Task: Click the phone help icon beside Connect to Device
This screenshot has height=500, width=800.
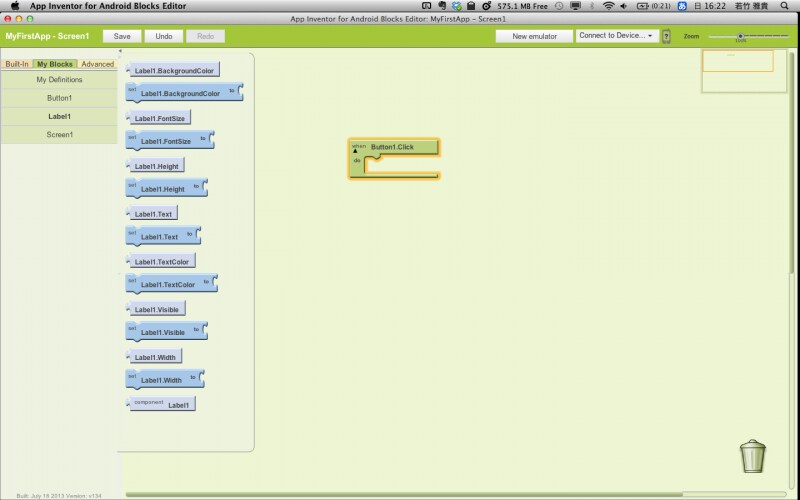Action: (x=666, y=36)
